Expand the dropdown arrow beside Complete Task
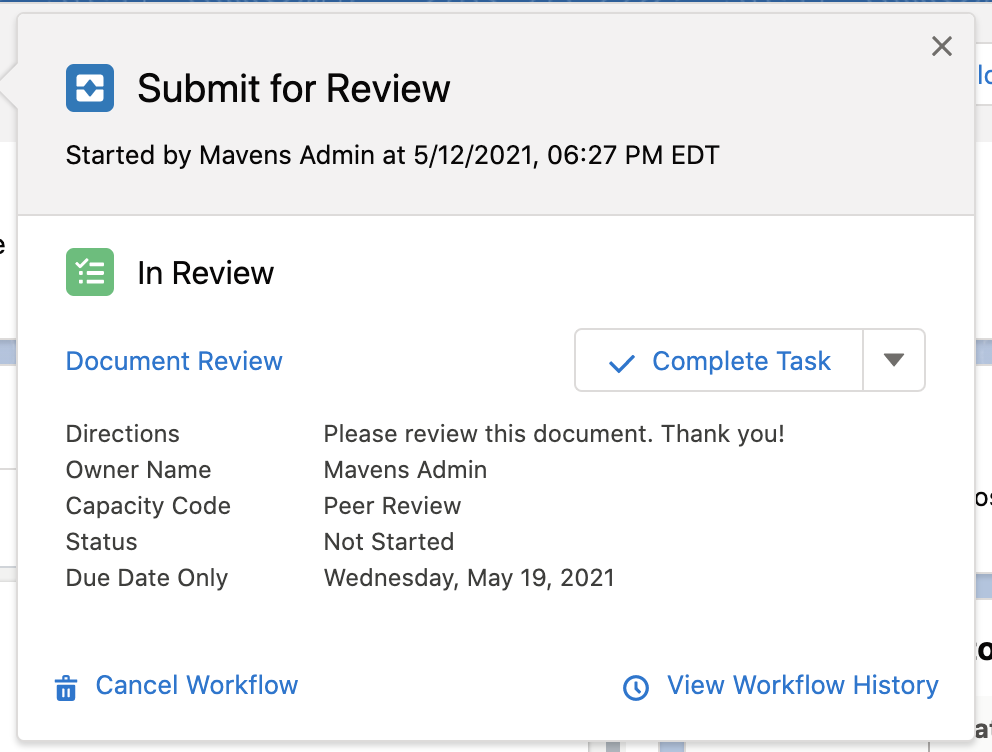The image size is (992, 752). click(894, 360)
